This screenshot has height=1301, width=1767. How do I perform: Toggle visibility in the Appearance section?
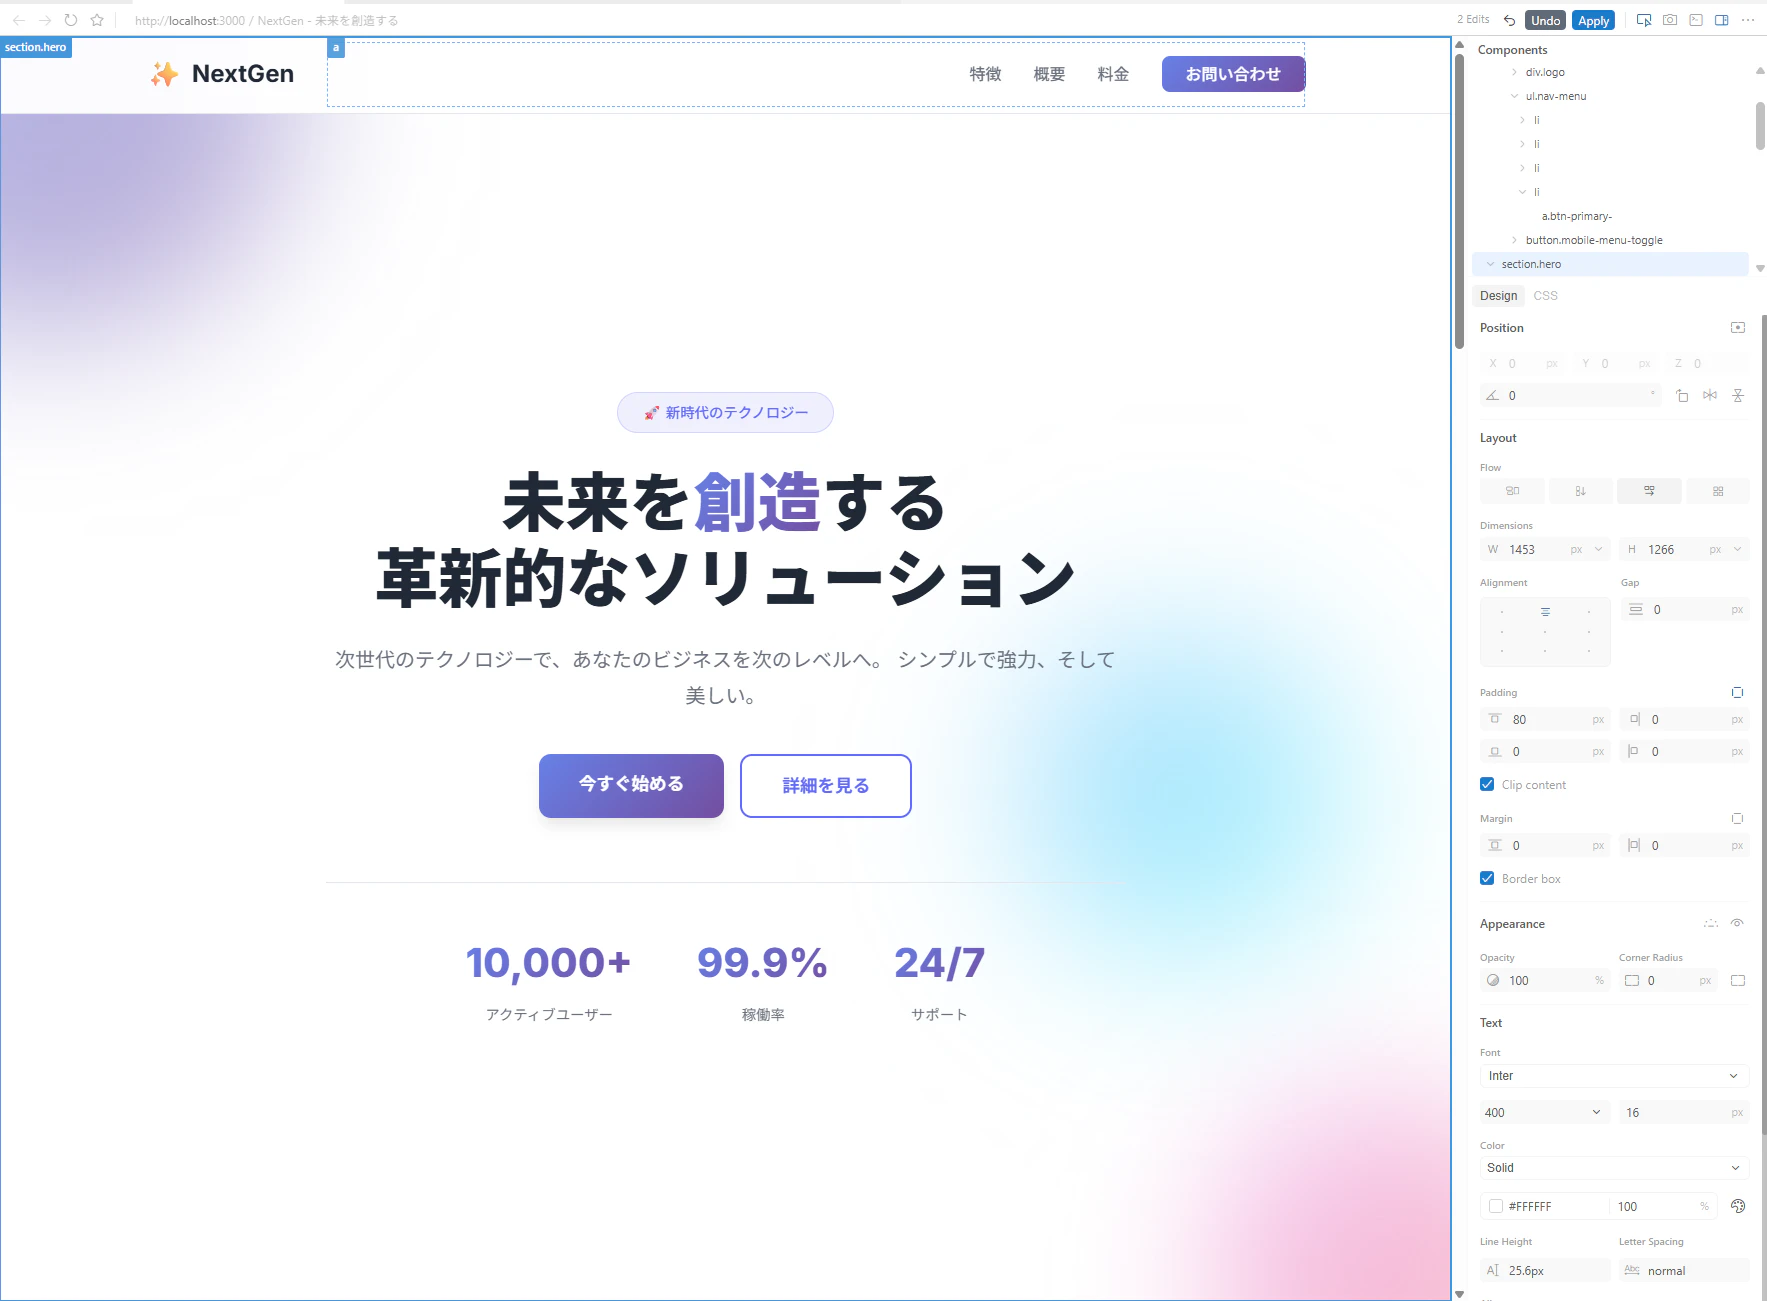point(1738,923)
